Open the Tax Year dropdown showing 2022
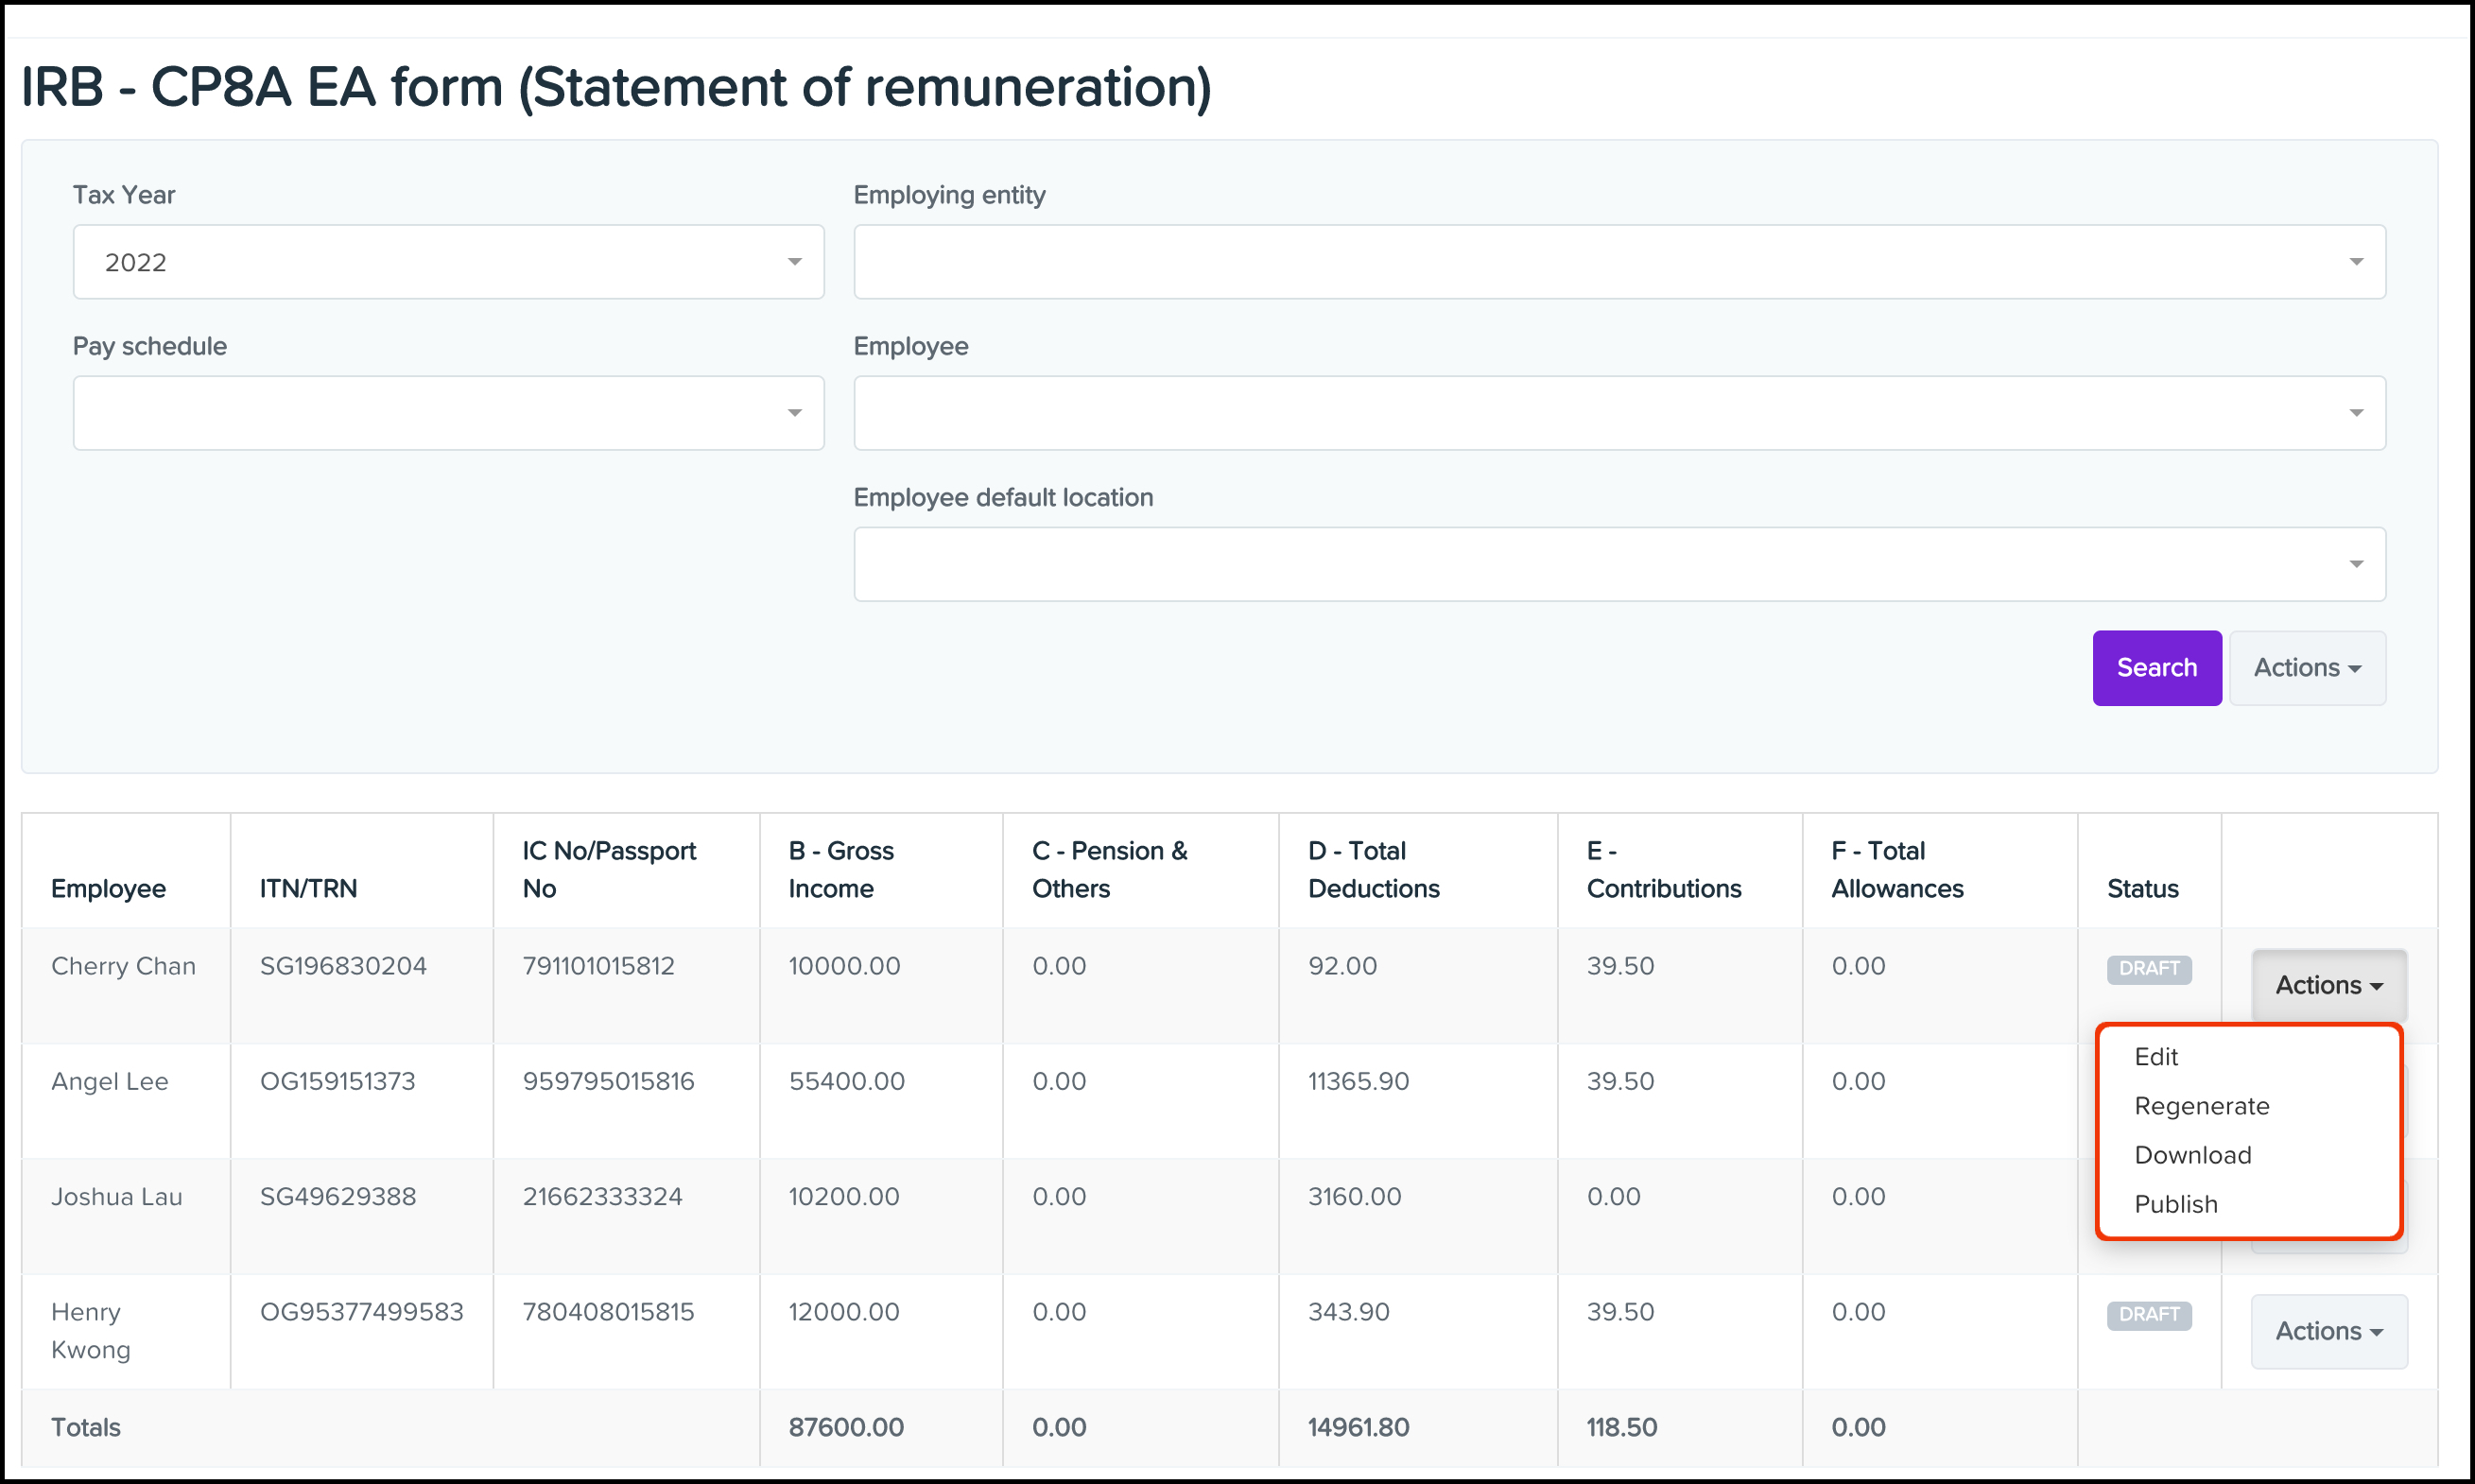Image resolution: width=2475 pixels, height=1484 pixels. [447, 261]
